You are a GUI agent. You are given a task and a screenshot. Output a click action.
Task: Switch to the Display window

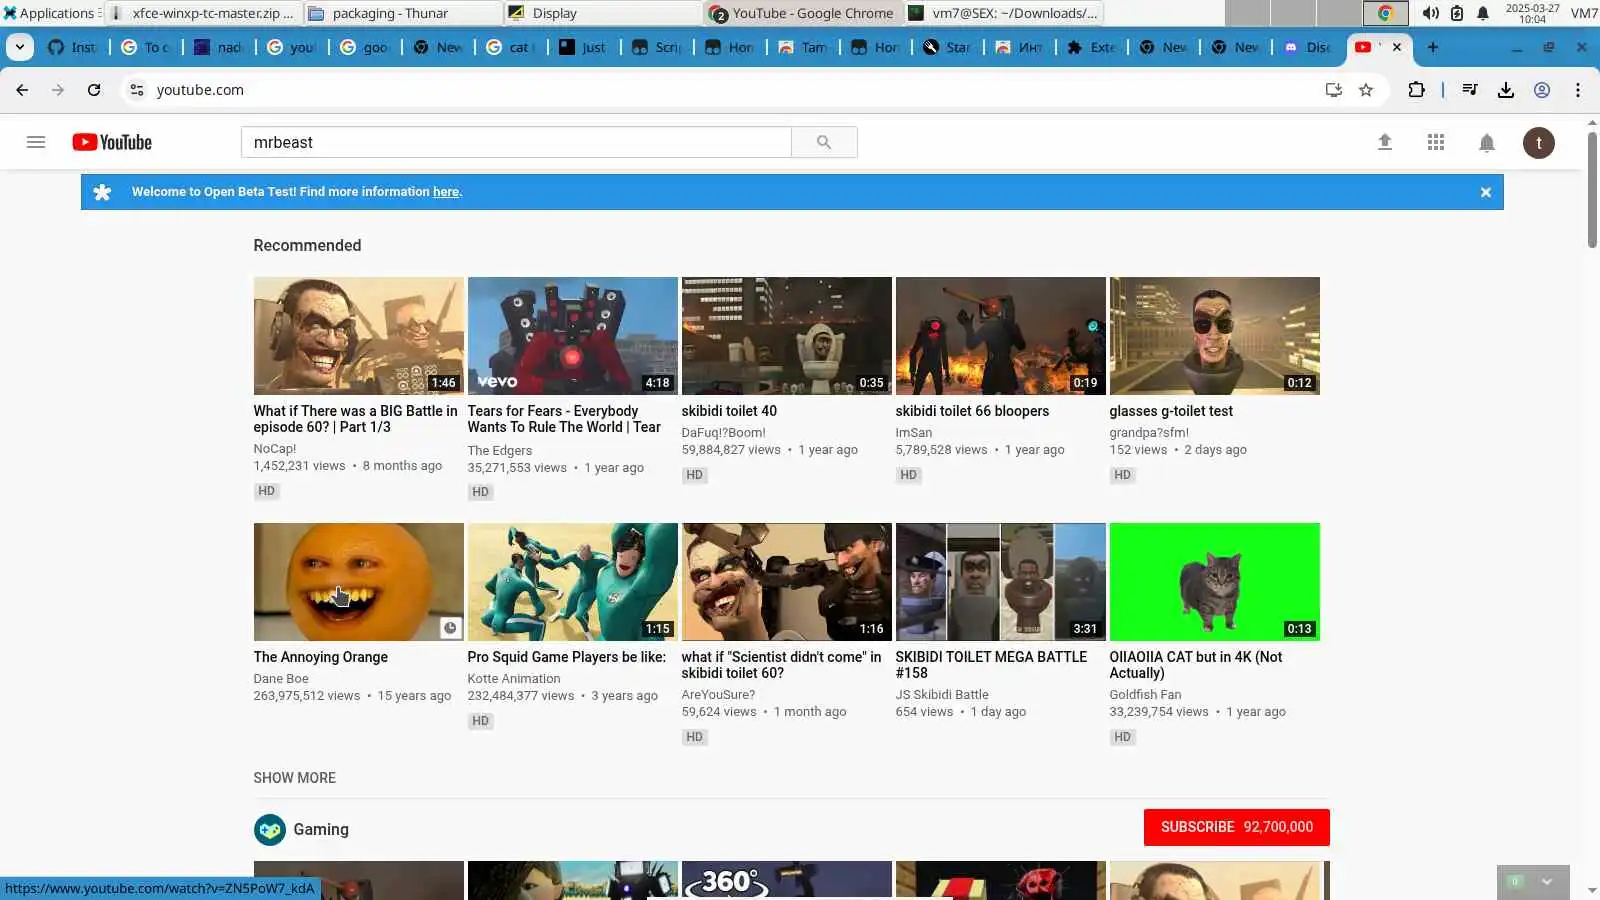pos(602,13)
